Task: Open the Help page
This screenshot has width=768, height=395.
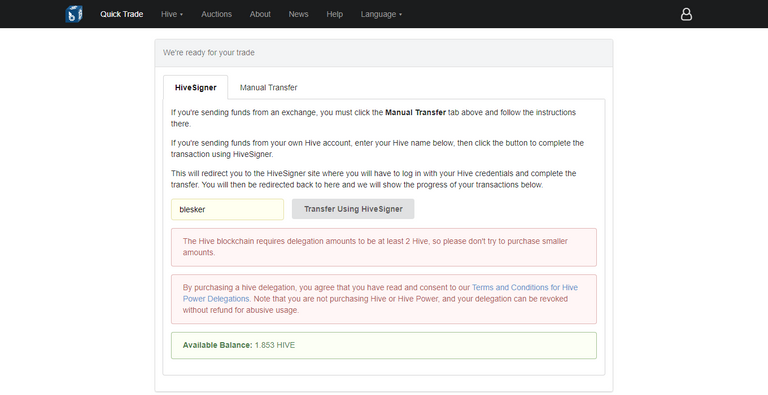Action: [335, 14]
